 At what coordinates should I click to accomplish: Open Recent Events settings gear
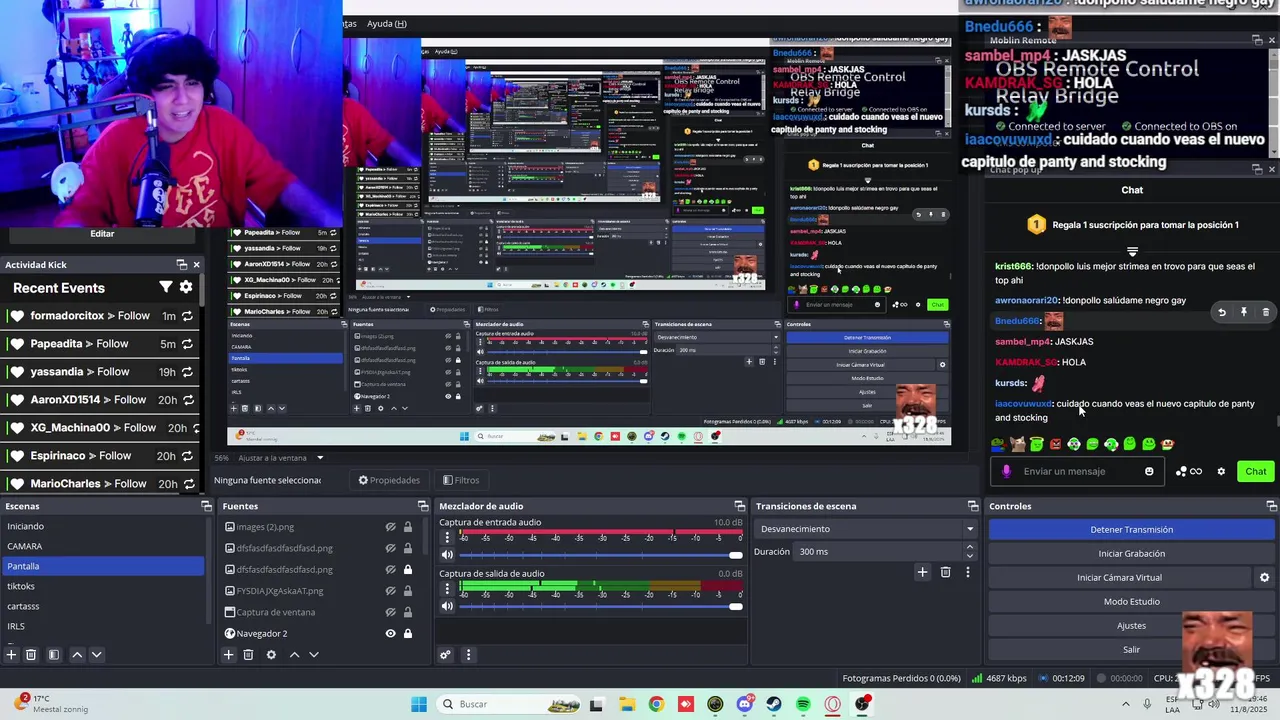[186, 287]
